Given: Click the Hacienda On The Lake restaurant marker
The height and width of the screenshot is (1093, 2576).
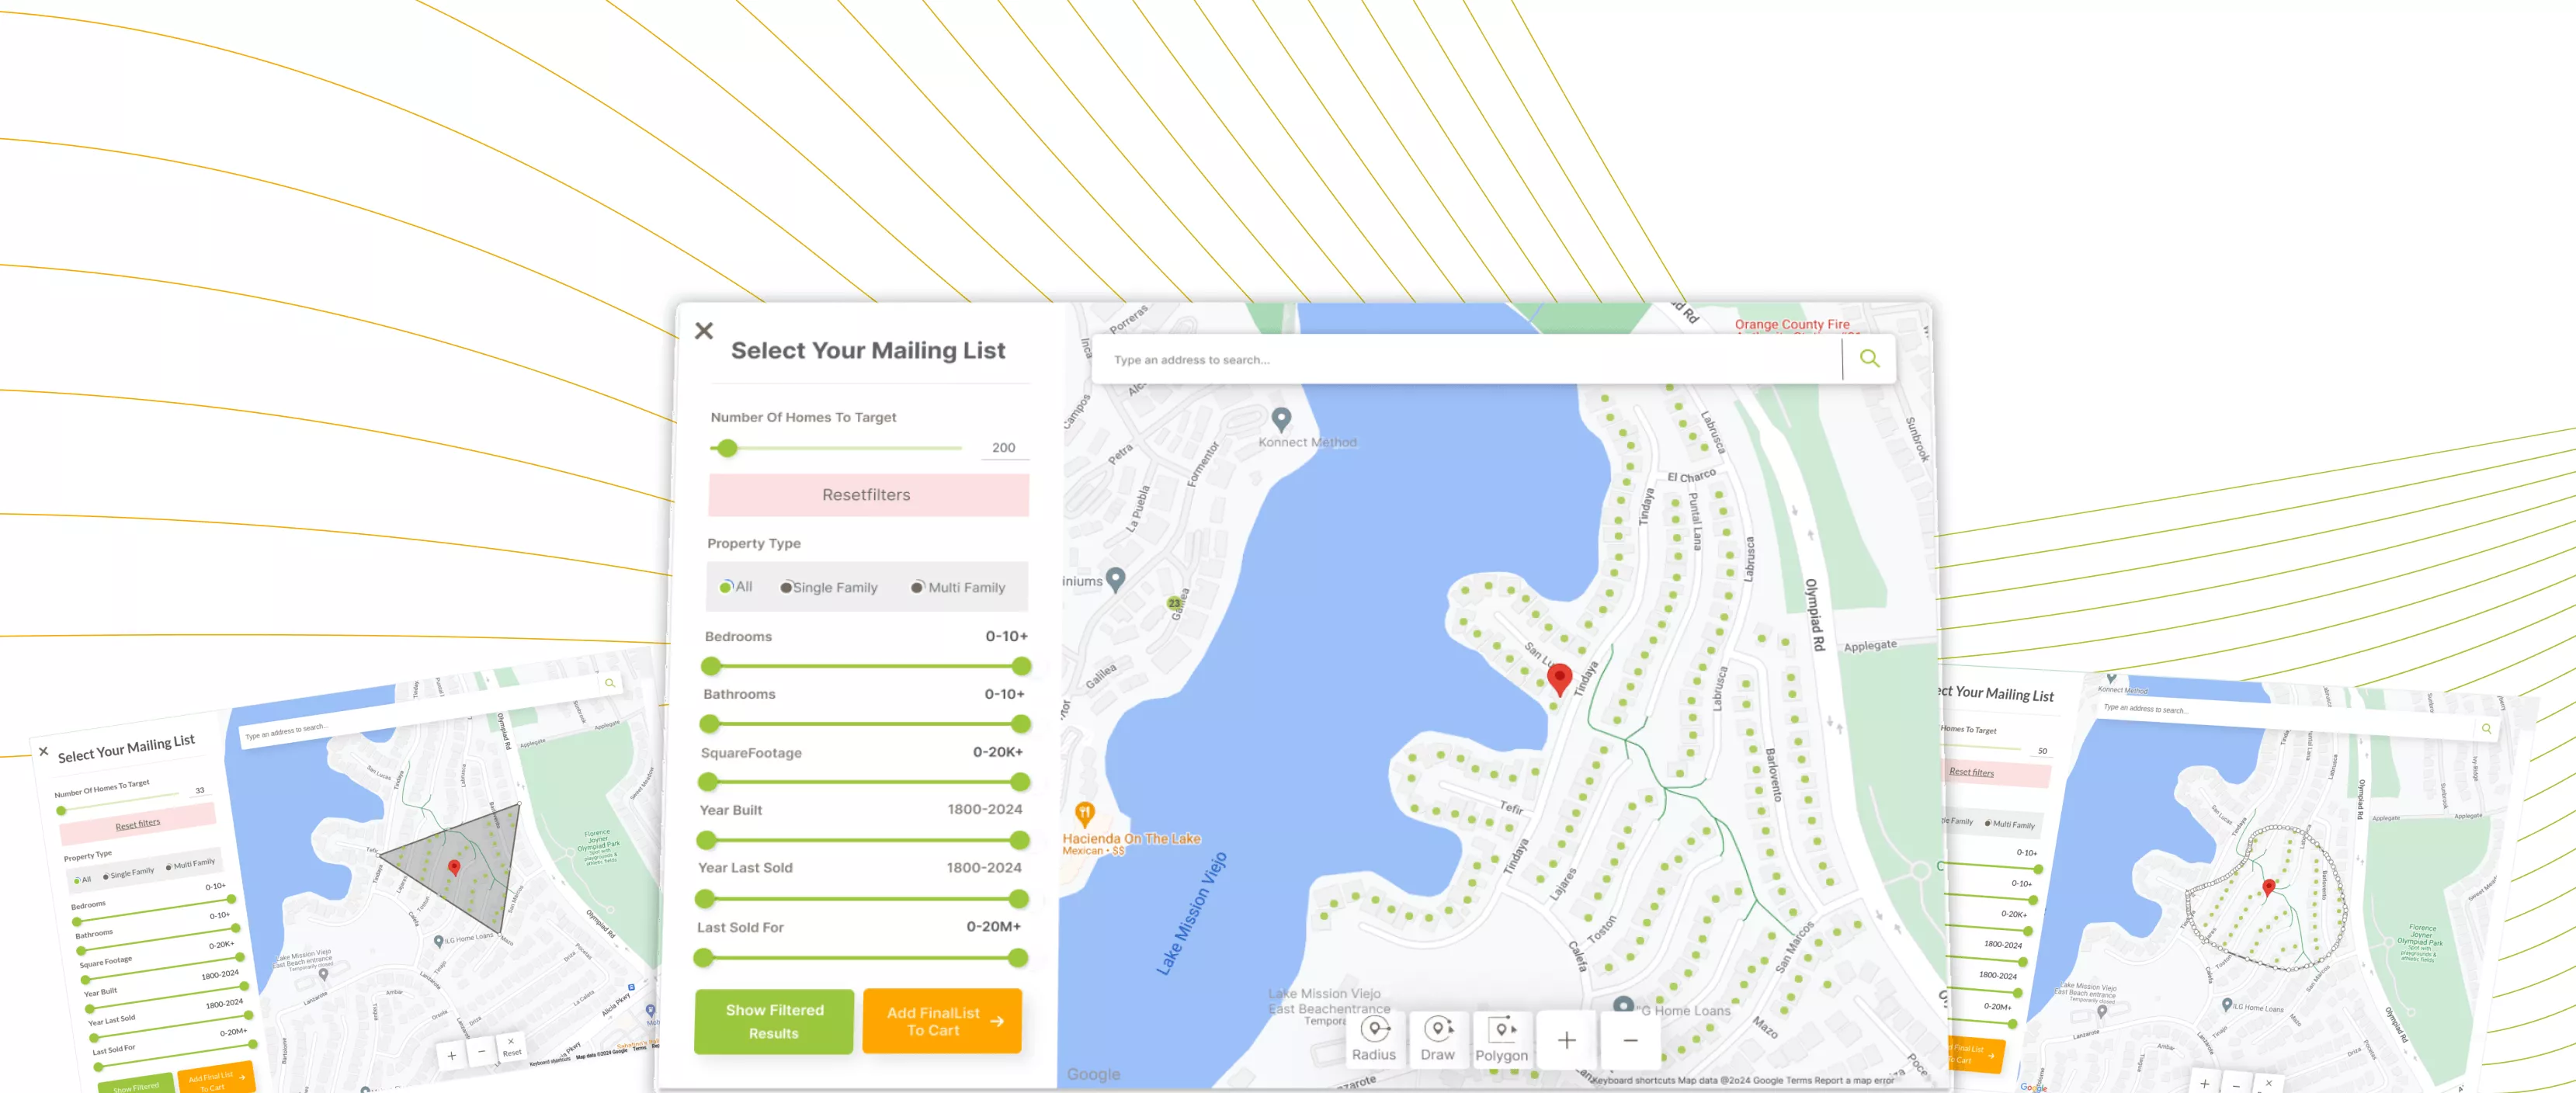Looking at the screenshot, I should 1084,813.
